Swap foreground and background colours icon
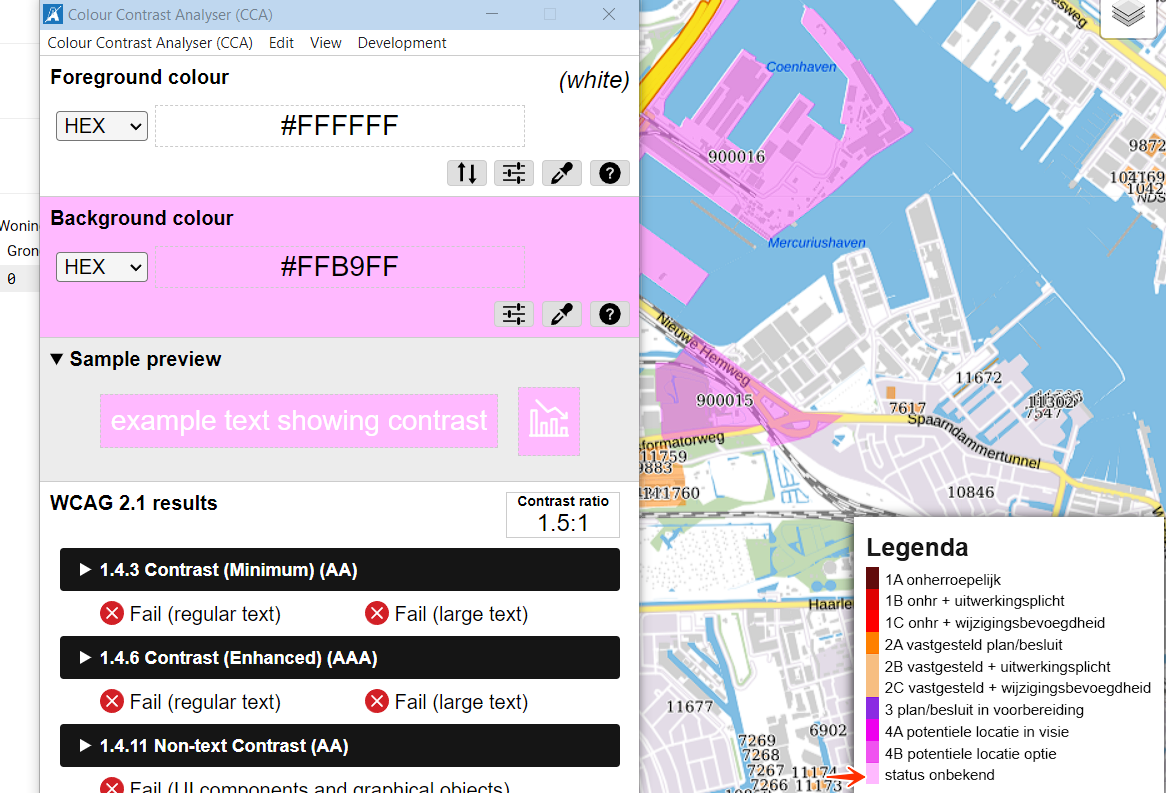This screenshot has width=1166, height=793. coord(466,173)
